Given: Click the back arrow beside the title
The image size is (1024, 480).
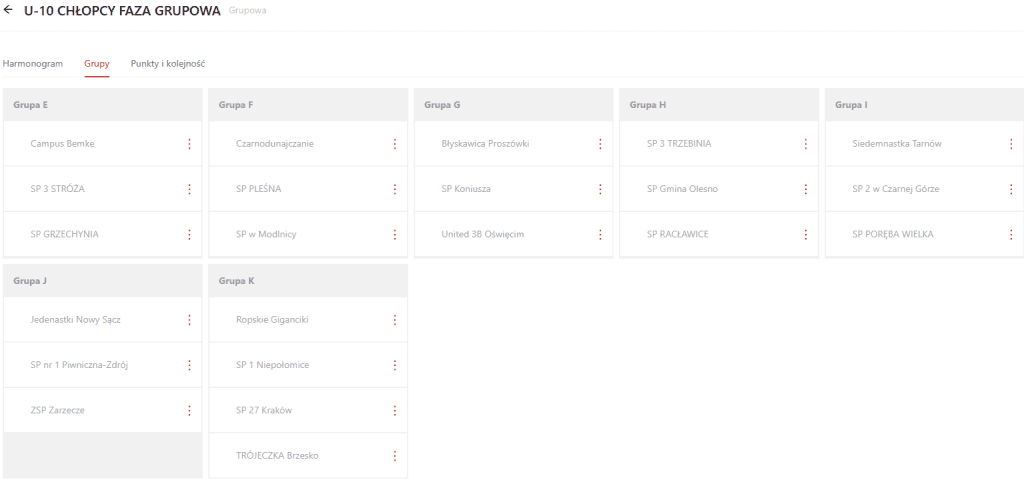Looking at the screenshot, I should 9,10.
